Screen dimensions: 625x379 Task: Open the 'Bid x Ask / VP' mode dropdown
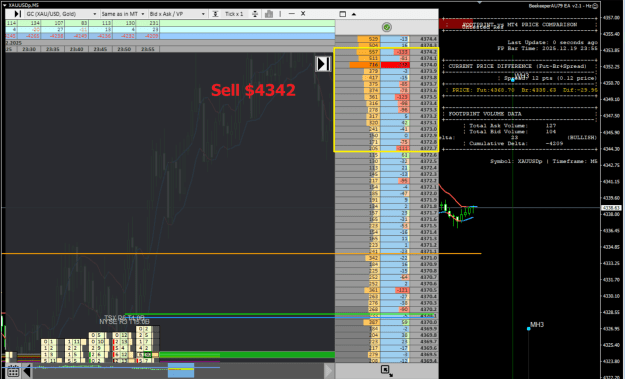coord(177,14)
